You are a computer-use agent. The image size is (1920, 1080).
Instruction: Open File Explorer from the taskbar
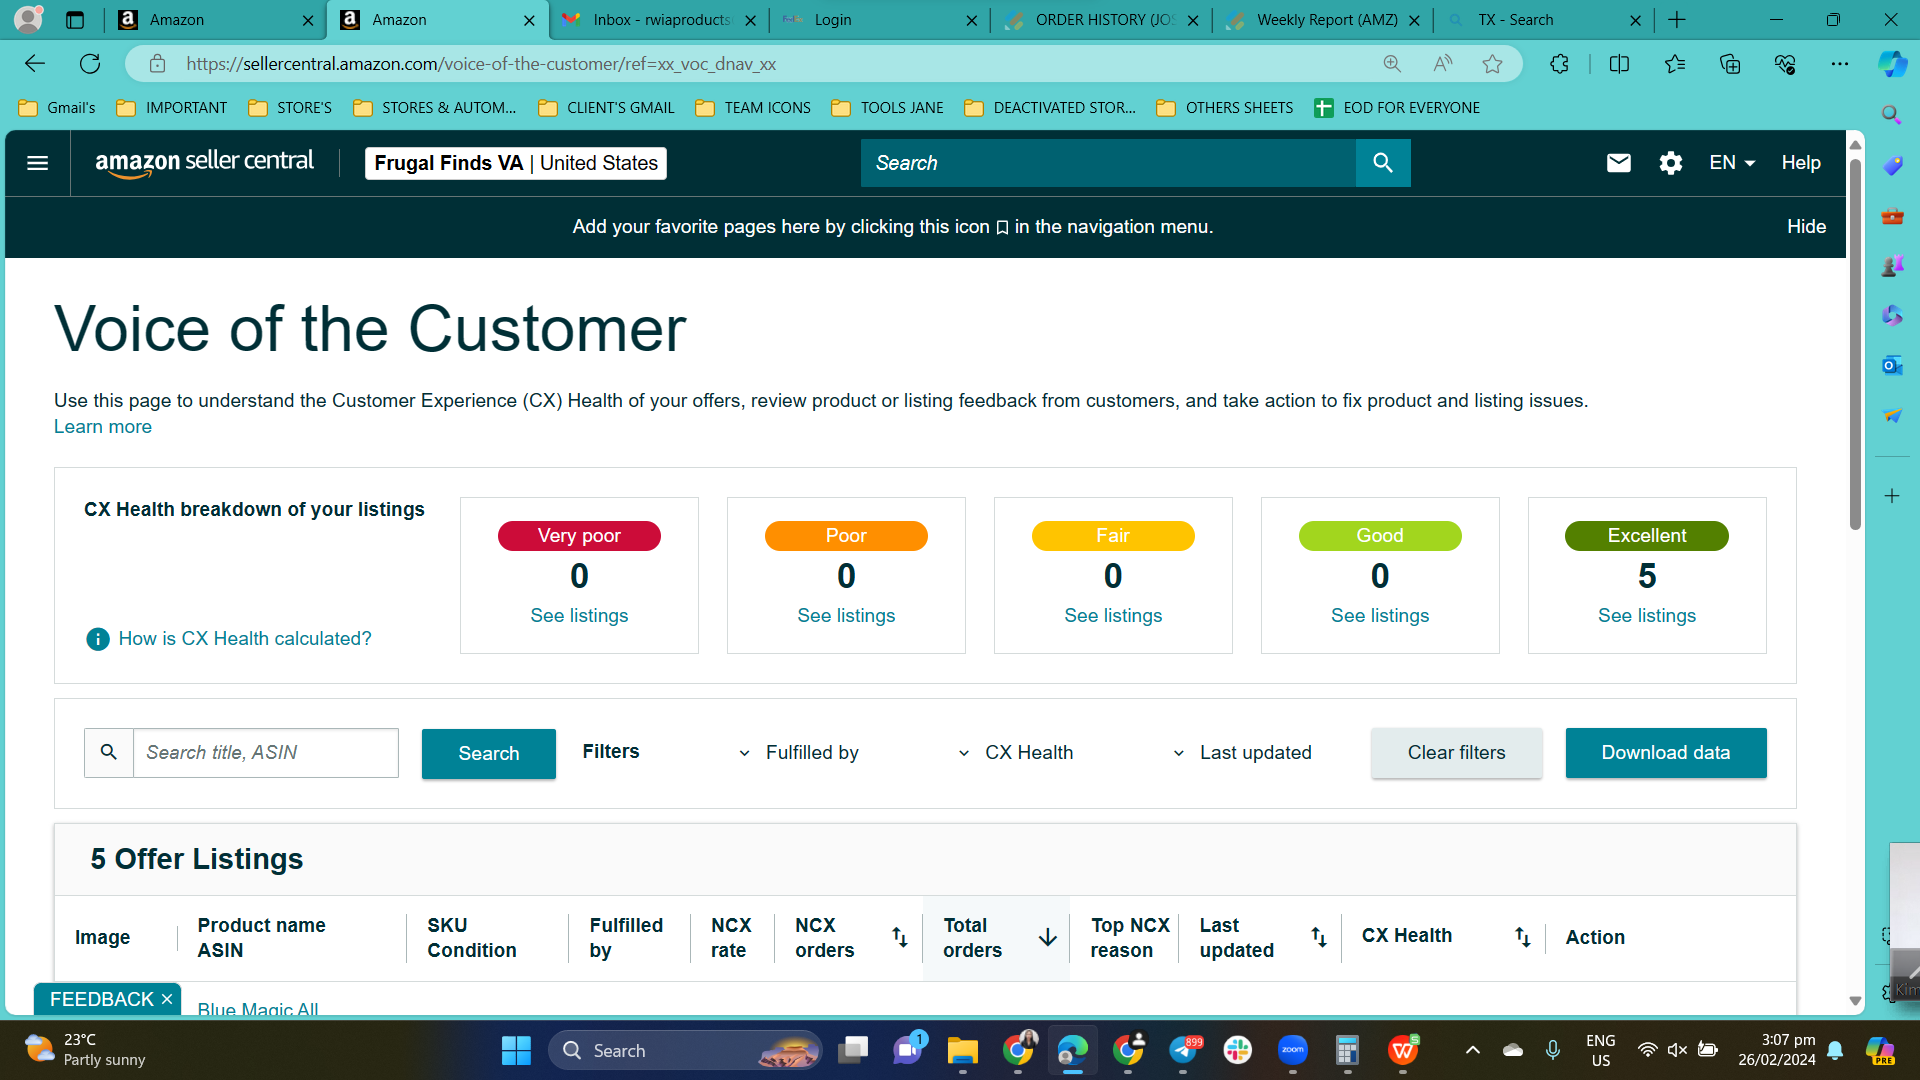[x=962, y=1050]
